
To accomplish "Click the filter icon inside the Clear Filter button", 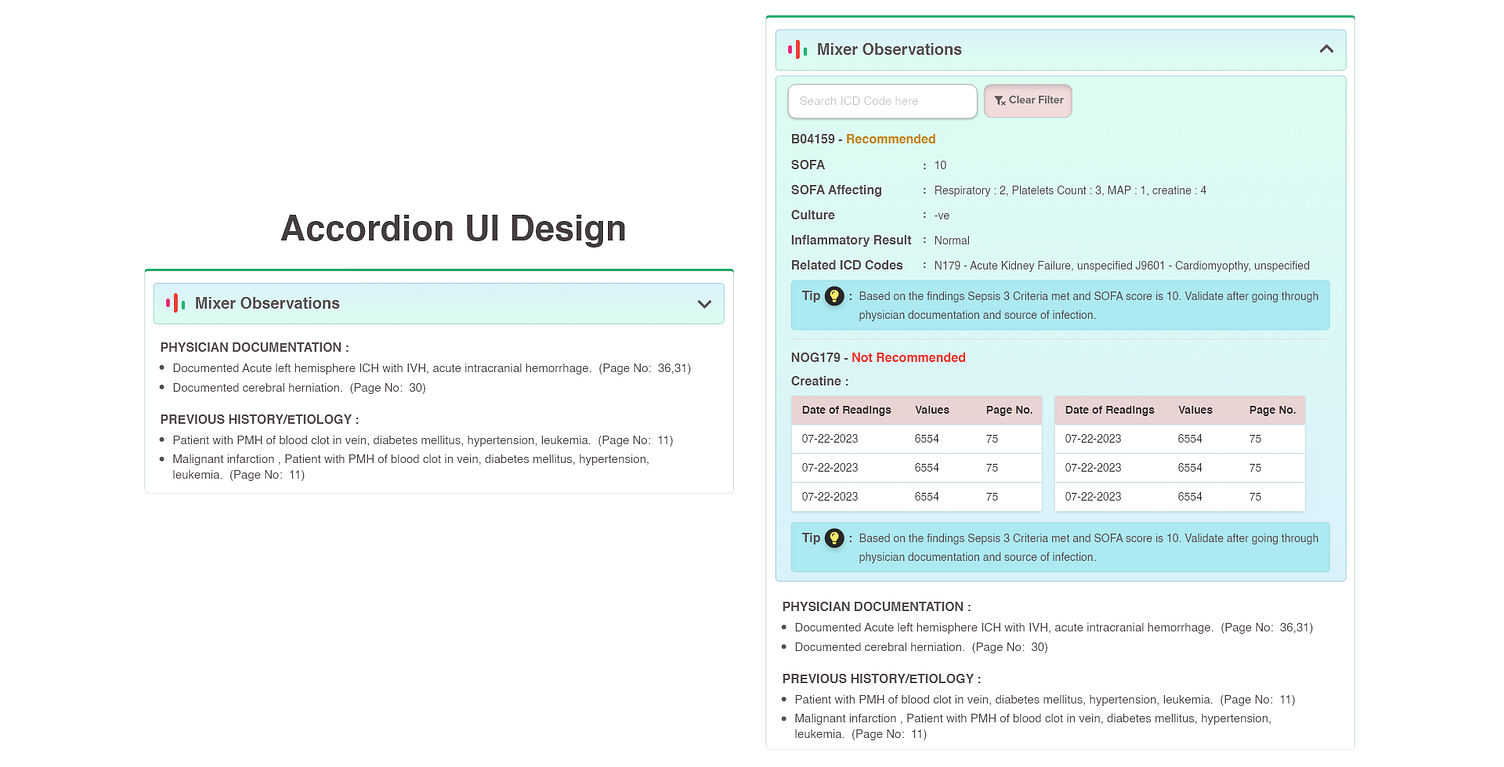I will point(998,100).
